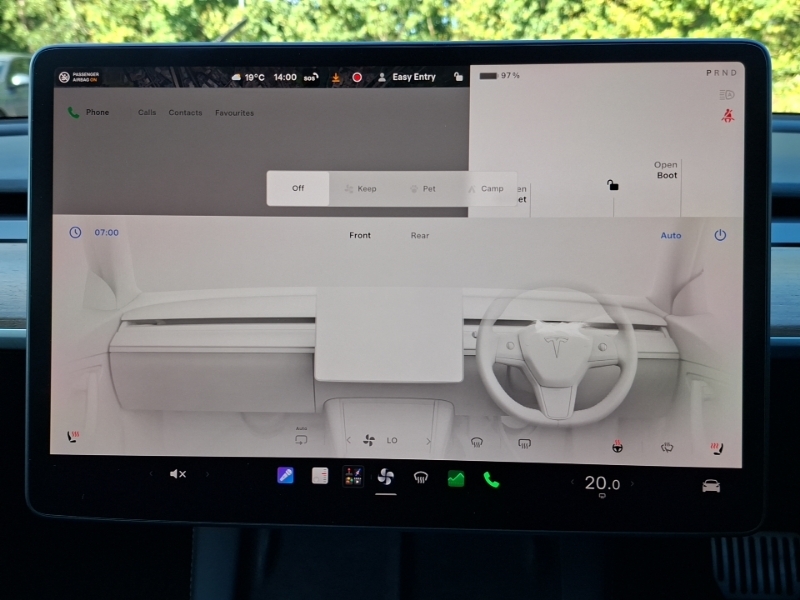This screenshot has width=800, height=600.
Task: Tap the red dashcam record icon
Action: tap(357, 77)
